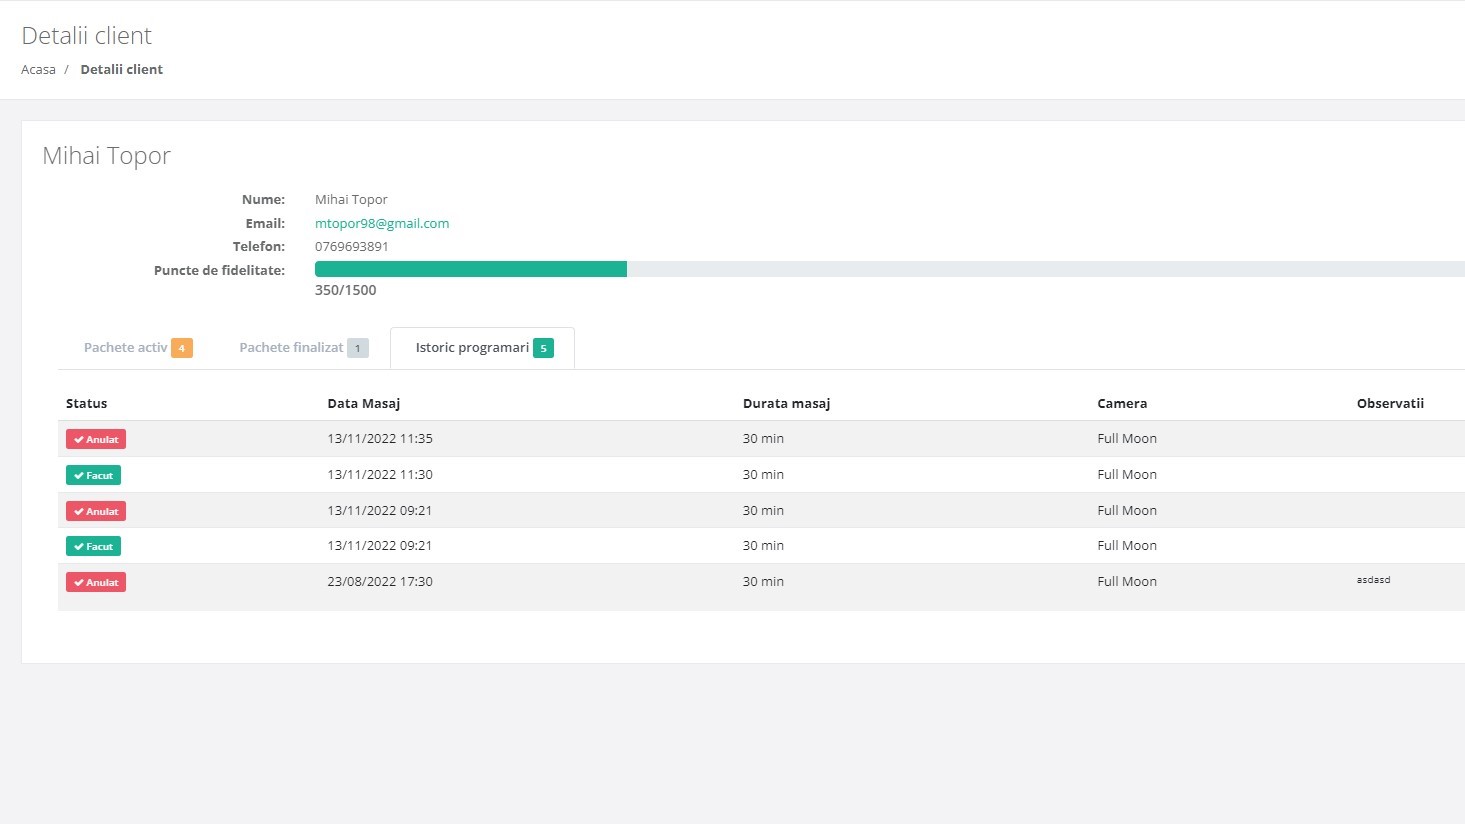Select date cell 13/11/2022 11:35
Viewport: 1465px width, 824px height.
(380, 438)
